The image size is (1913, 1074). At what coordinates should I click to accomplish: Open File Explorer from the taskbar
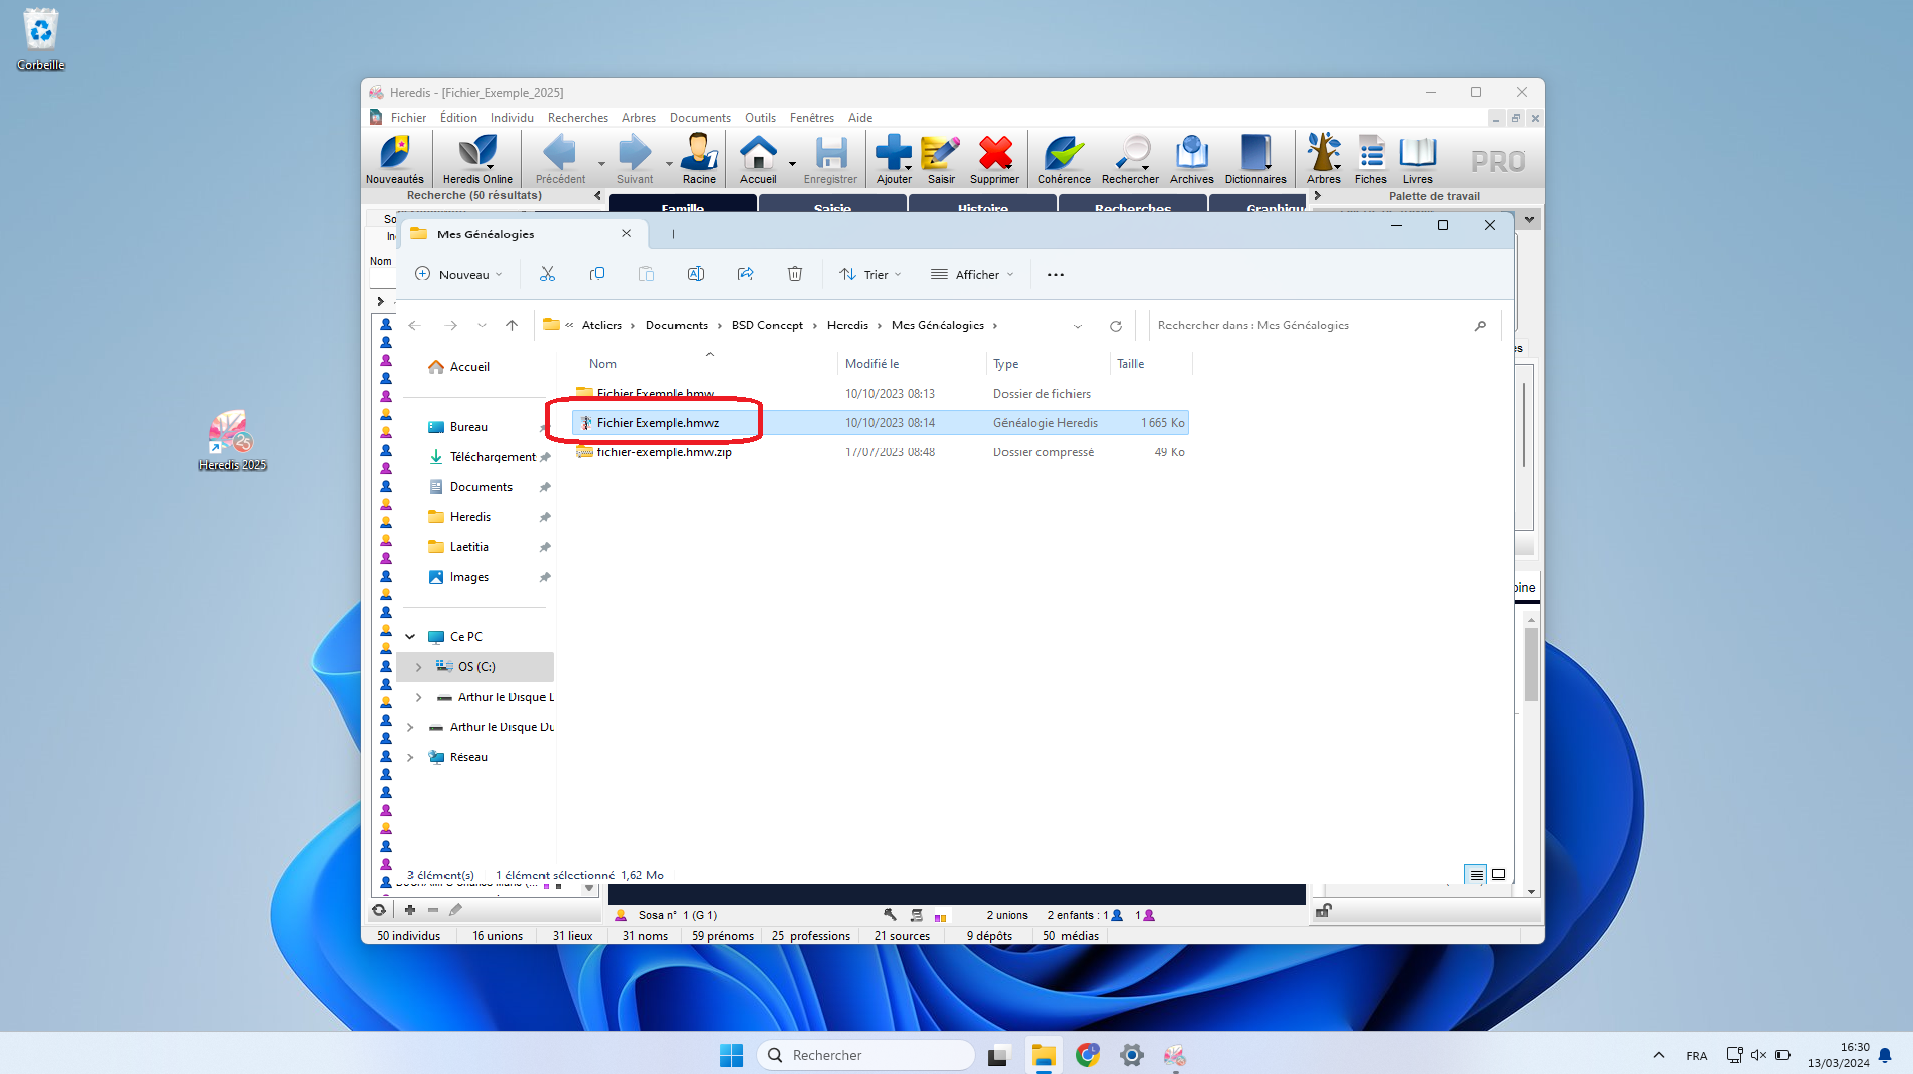[x=1043, y=1056]
